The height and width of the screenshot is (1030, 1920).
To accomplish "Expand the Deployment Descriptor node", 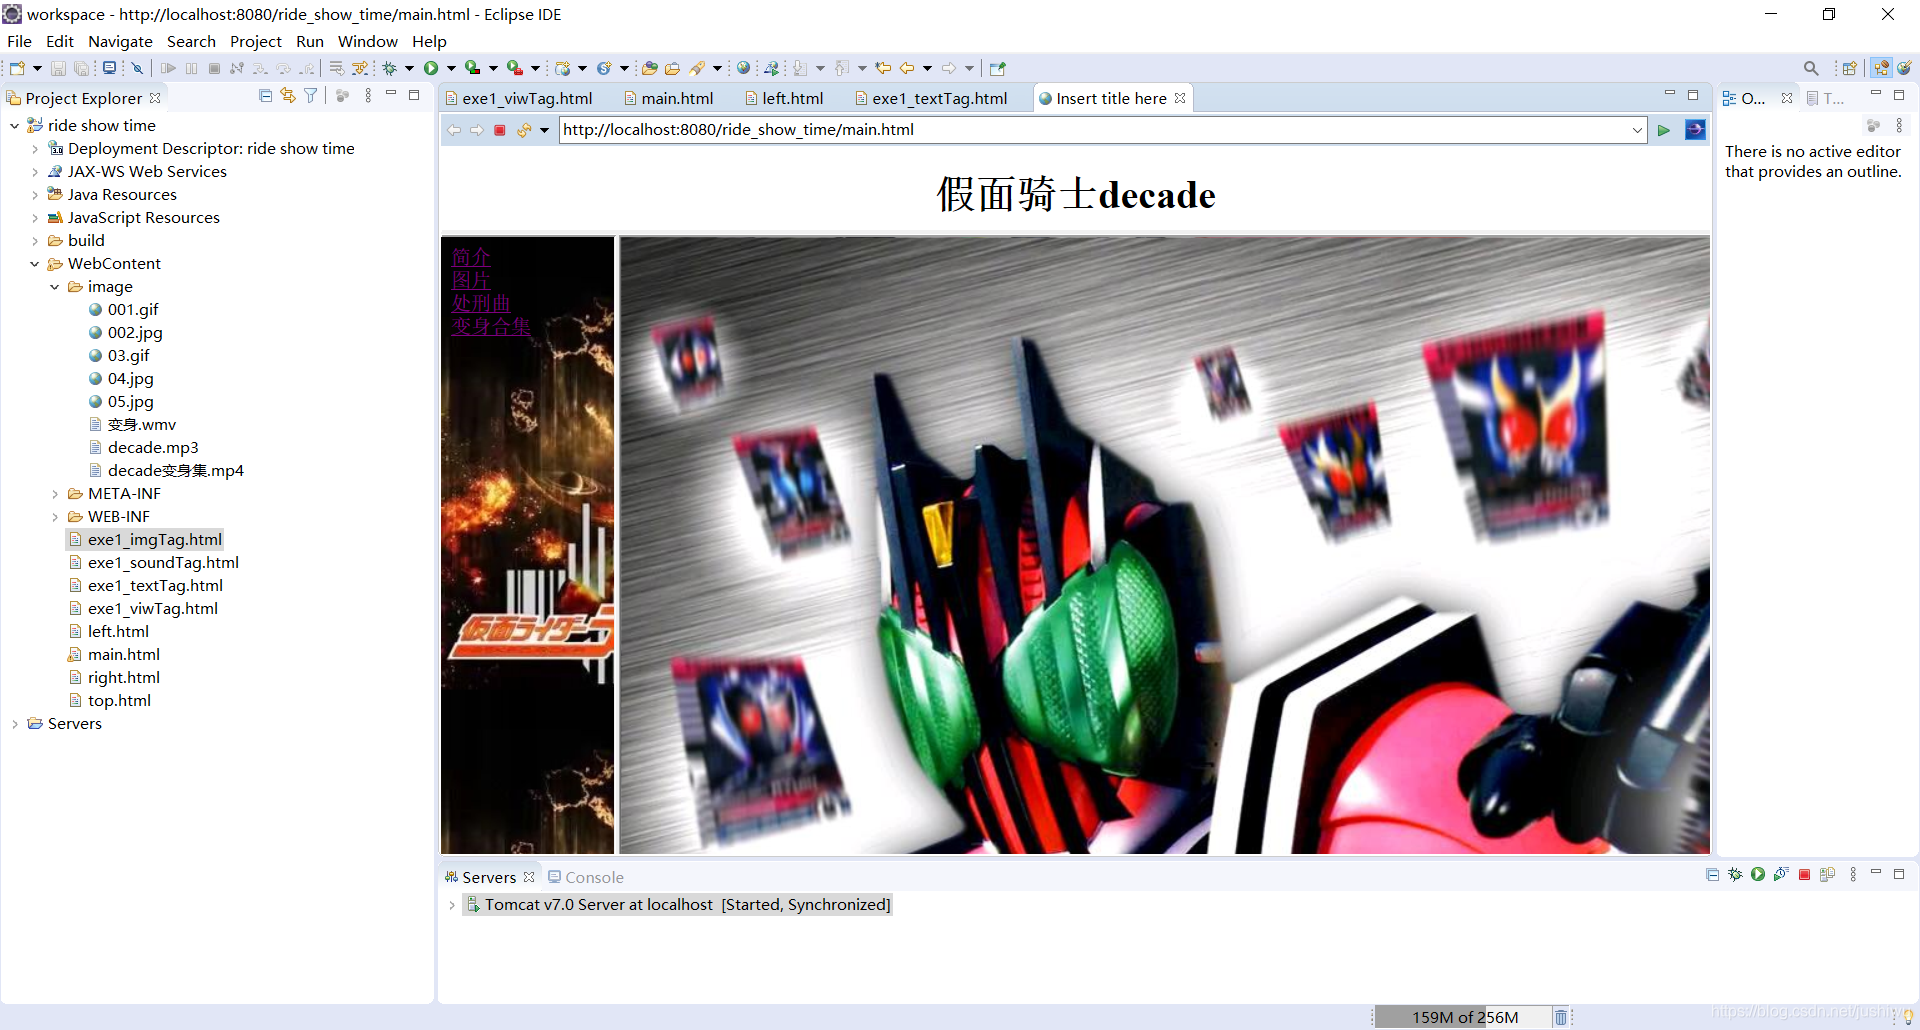I will (x=35, y=149).
